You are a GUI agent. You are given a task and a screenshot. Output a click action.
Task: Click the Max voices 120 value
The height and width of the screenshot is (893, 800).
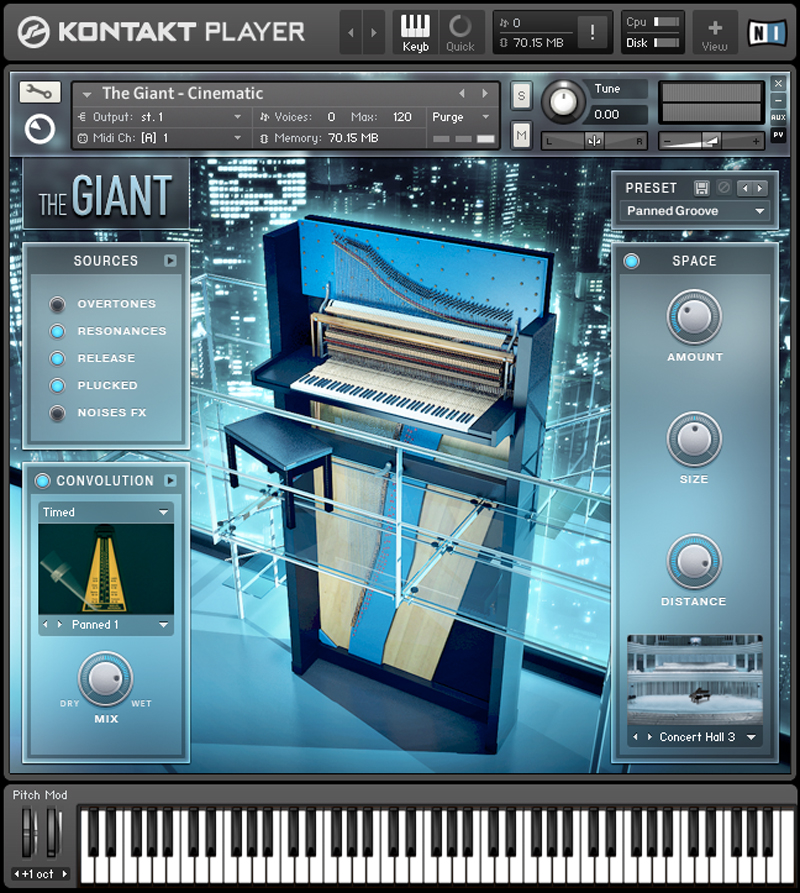pyautogui.click(x=402, y=117)
